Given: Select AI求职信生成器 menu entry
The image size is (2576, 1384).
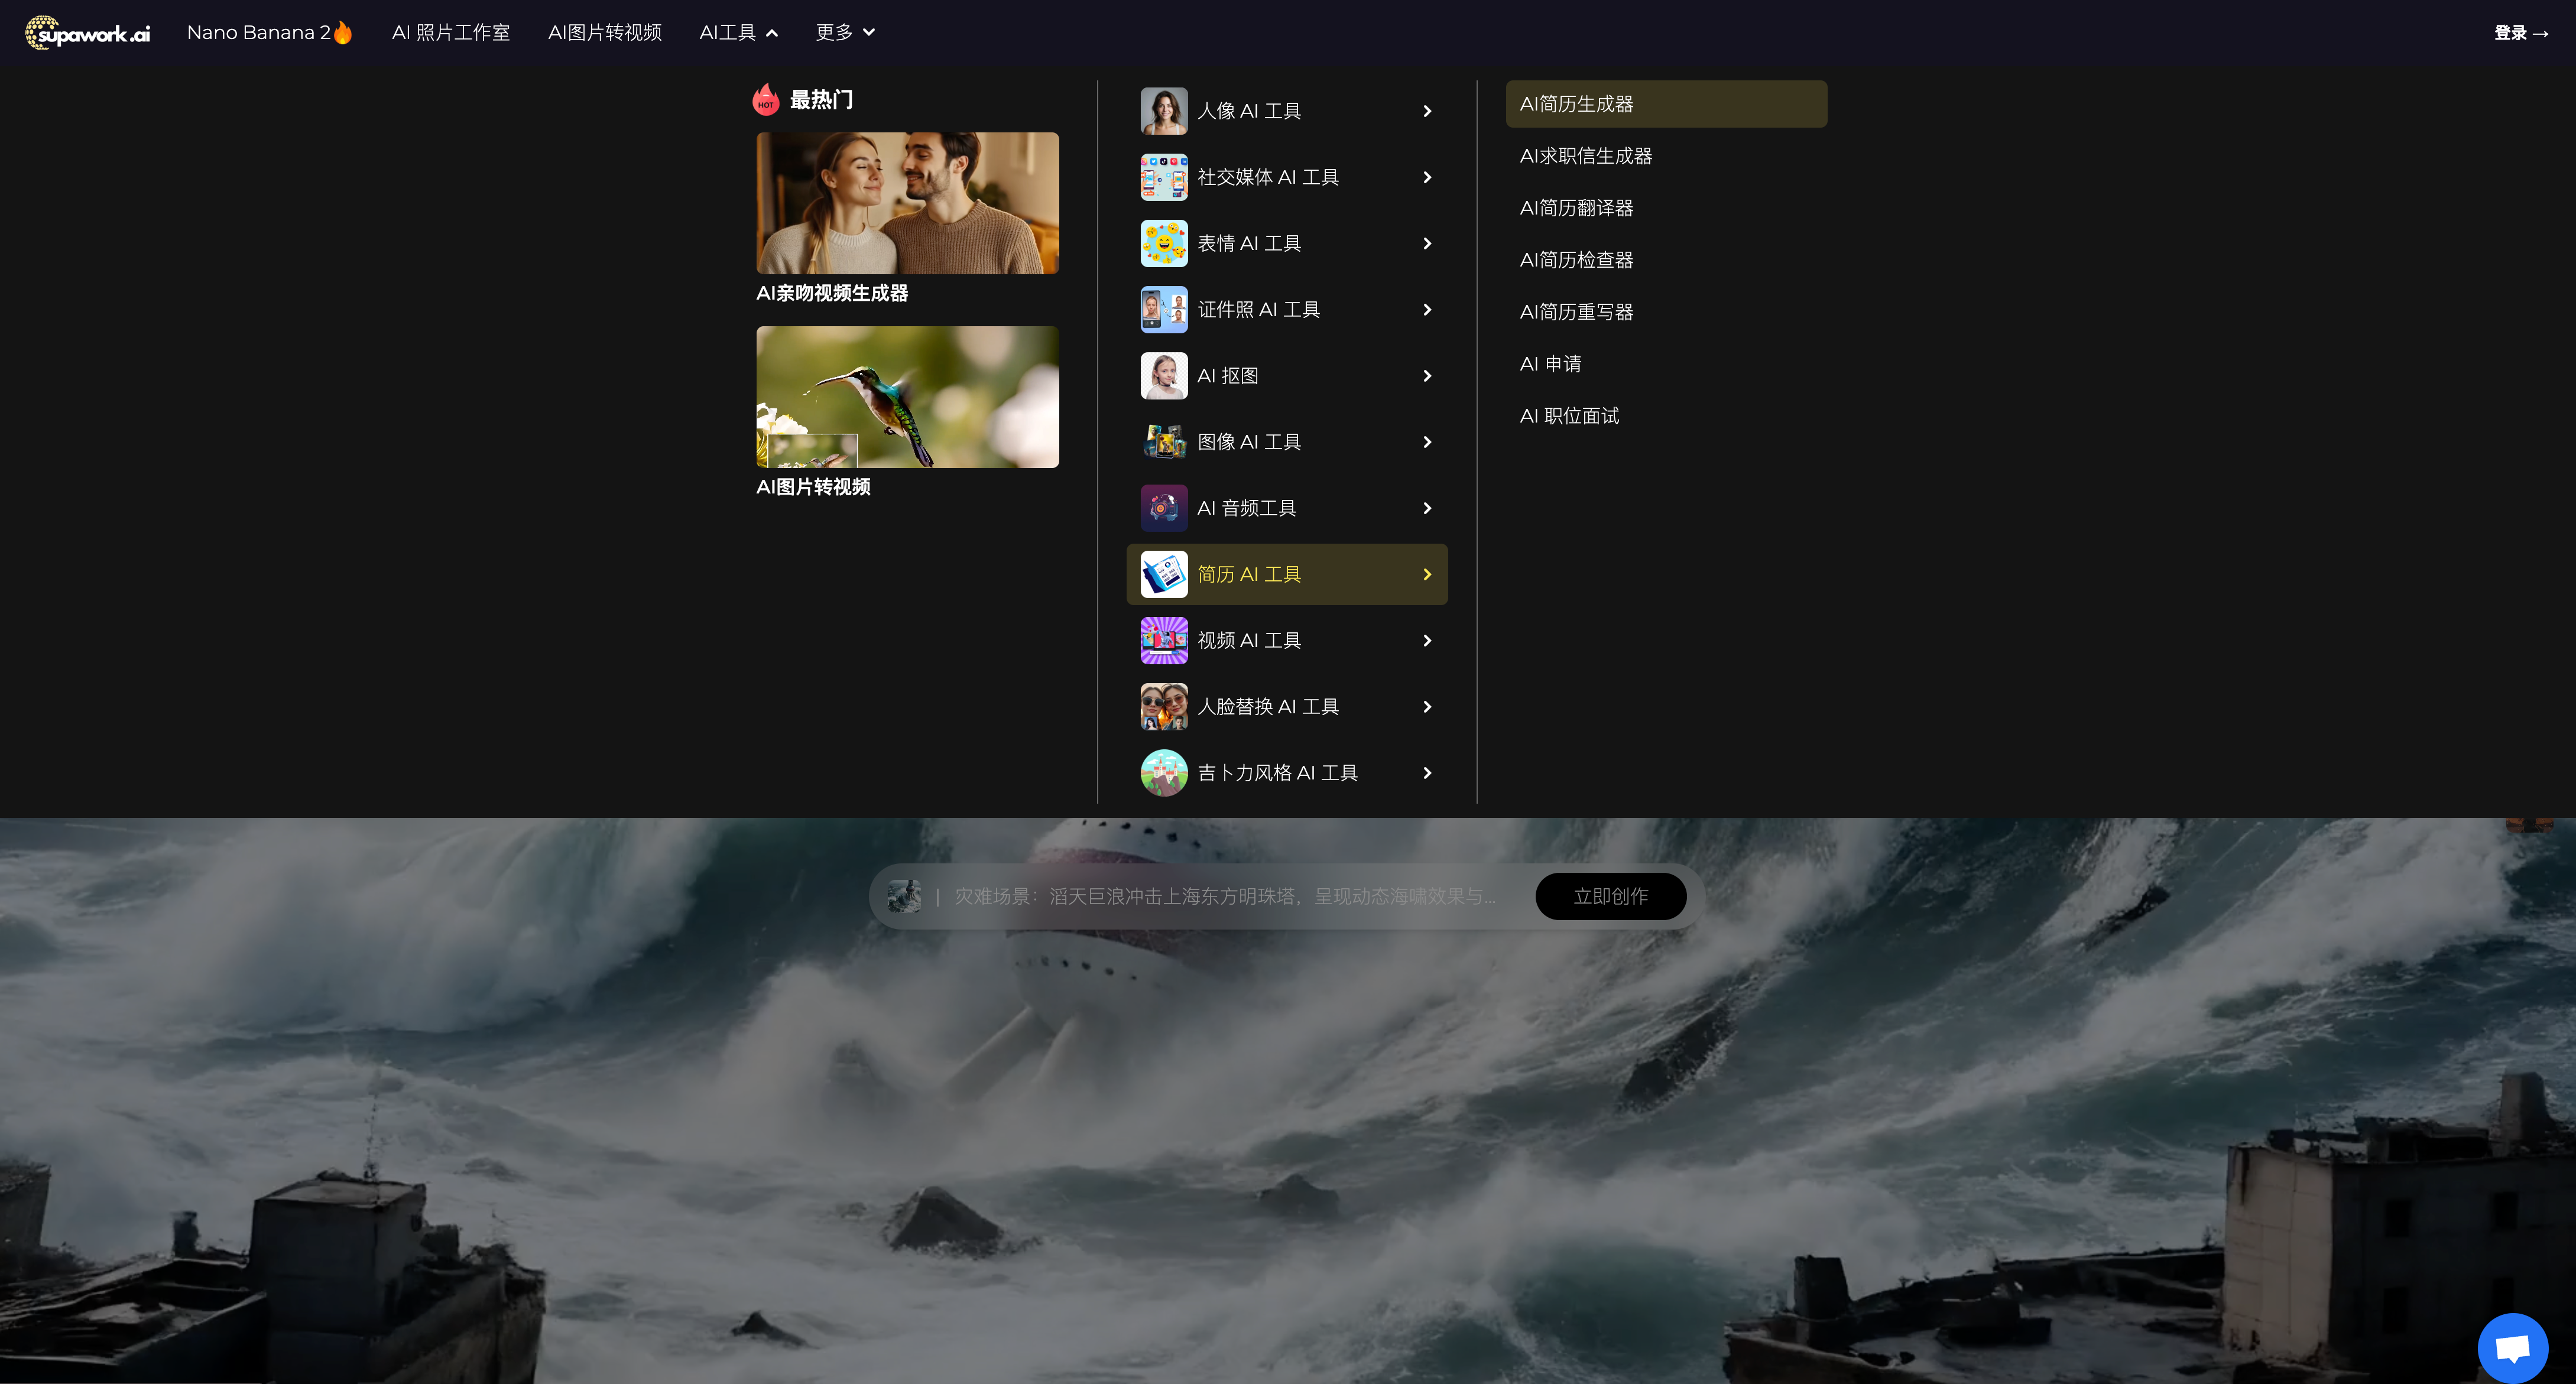Looking at the screenshot, I should pos(1585,156).
